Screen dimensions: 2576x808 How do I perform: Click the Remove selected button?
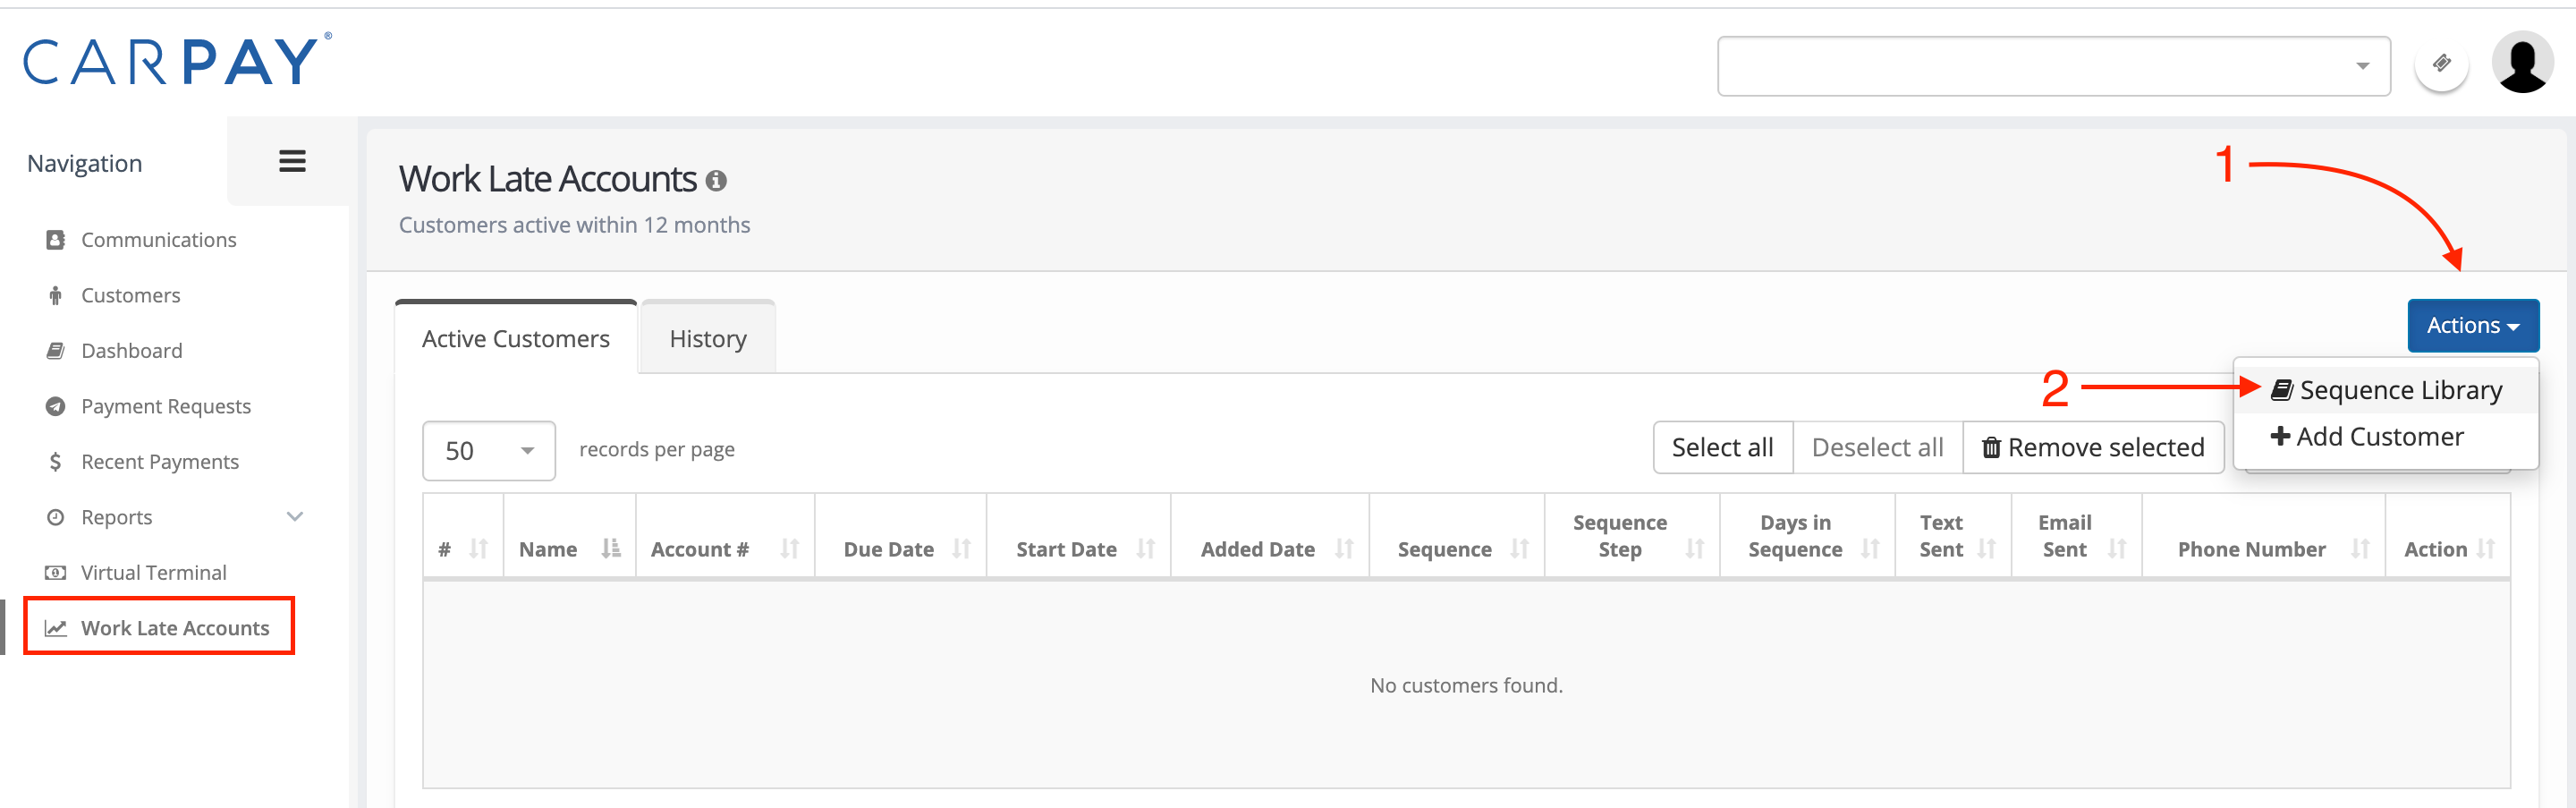click(2093, 447)
